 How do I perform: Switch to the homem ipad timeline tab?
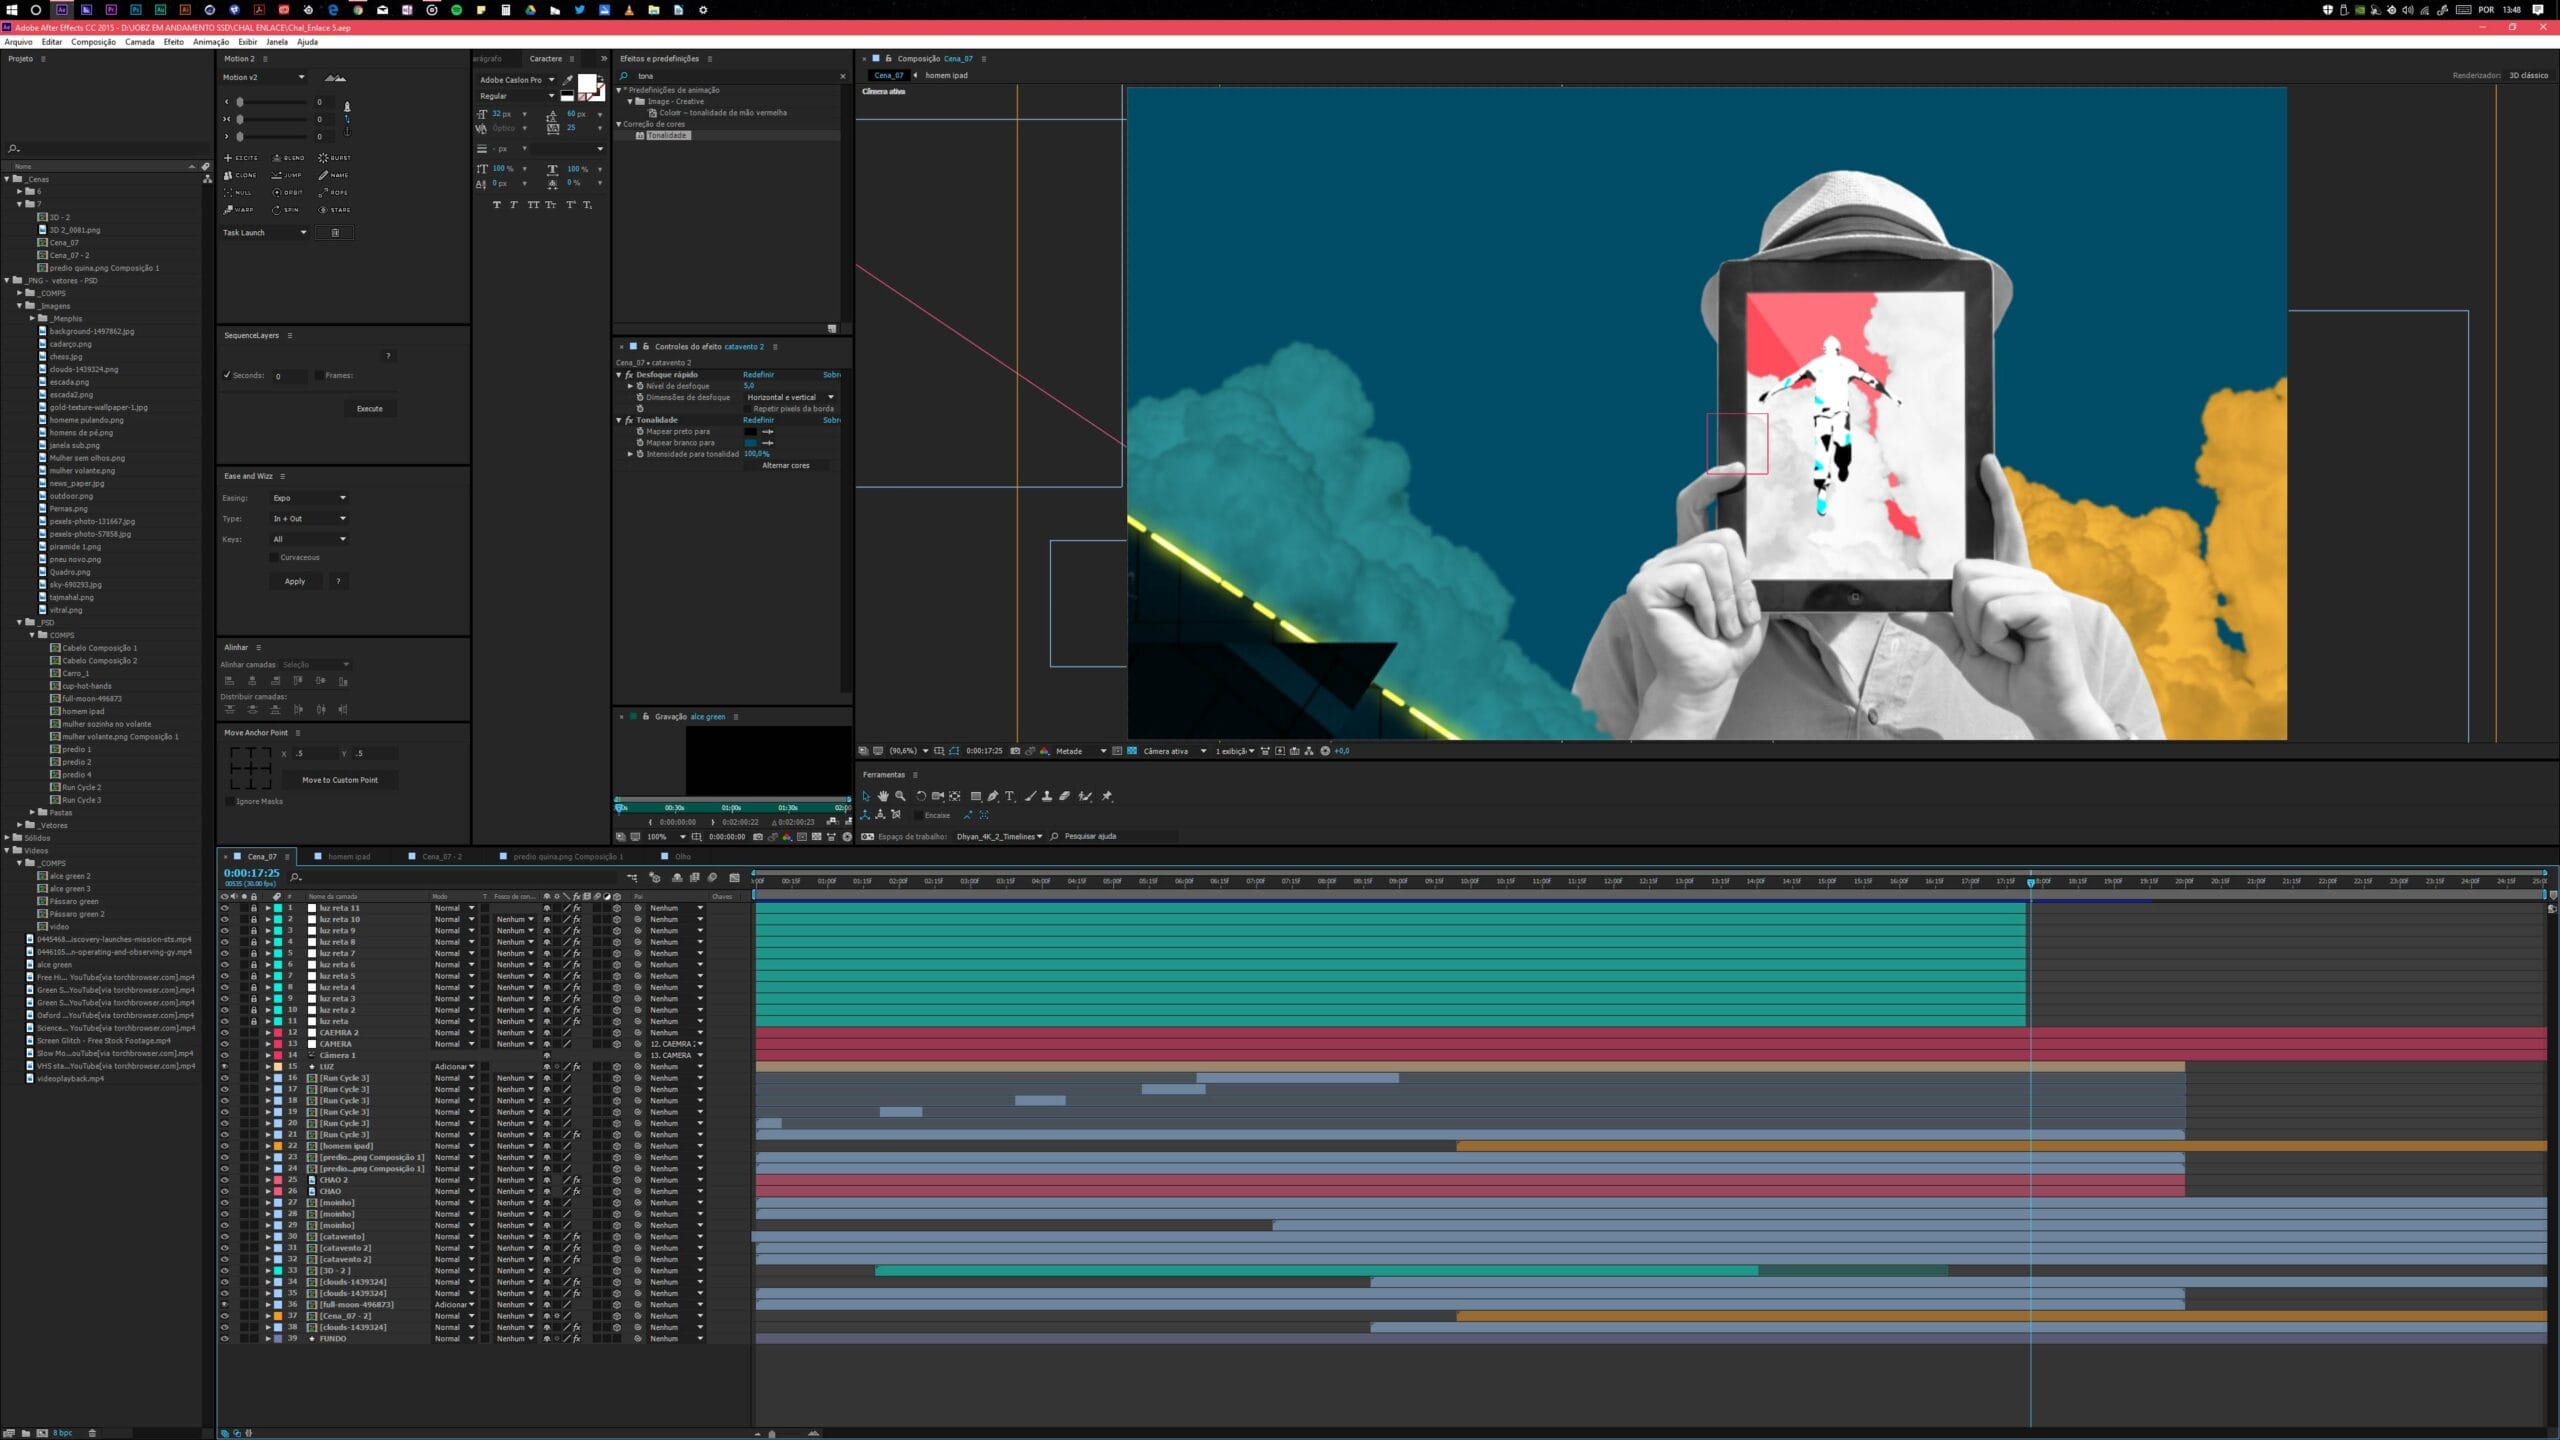pyautogui.click(x=348, y=857)
